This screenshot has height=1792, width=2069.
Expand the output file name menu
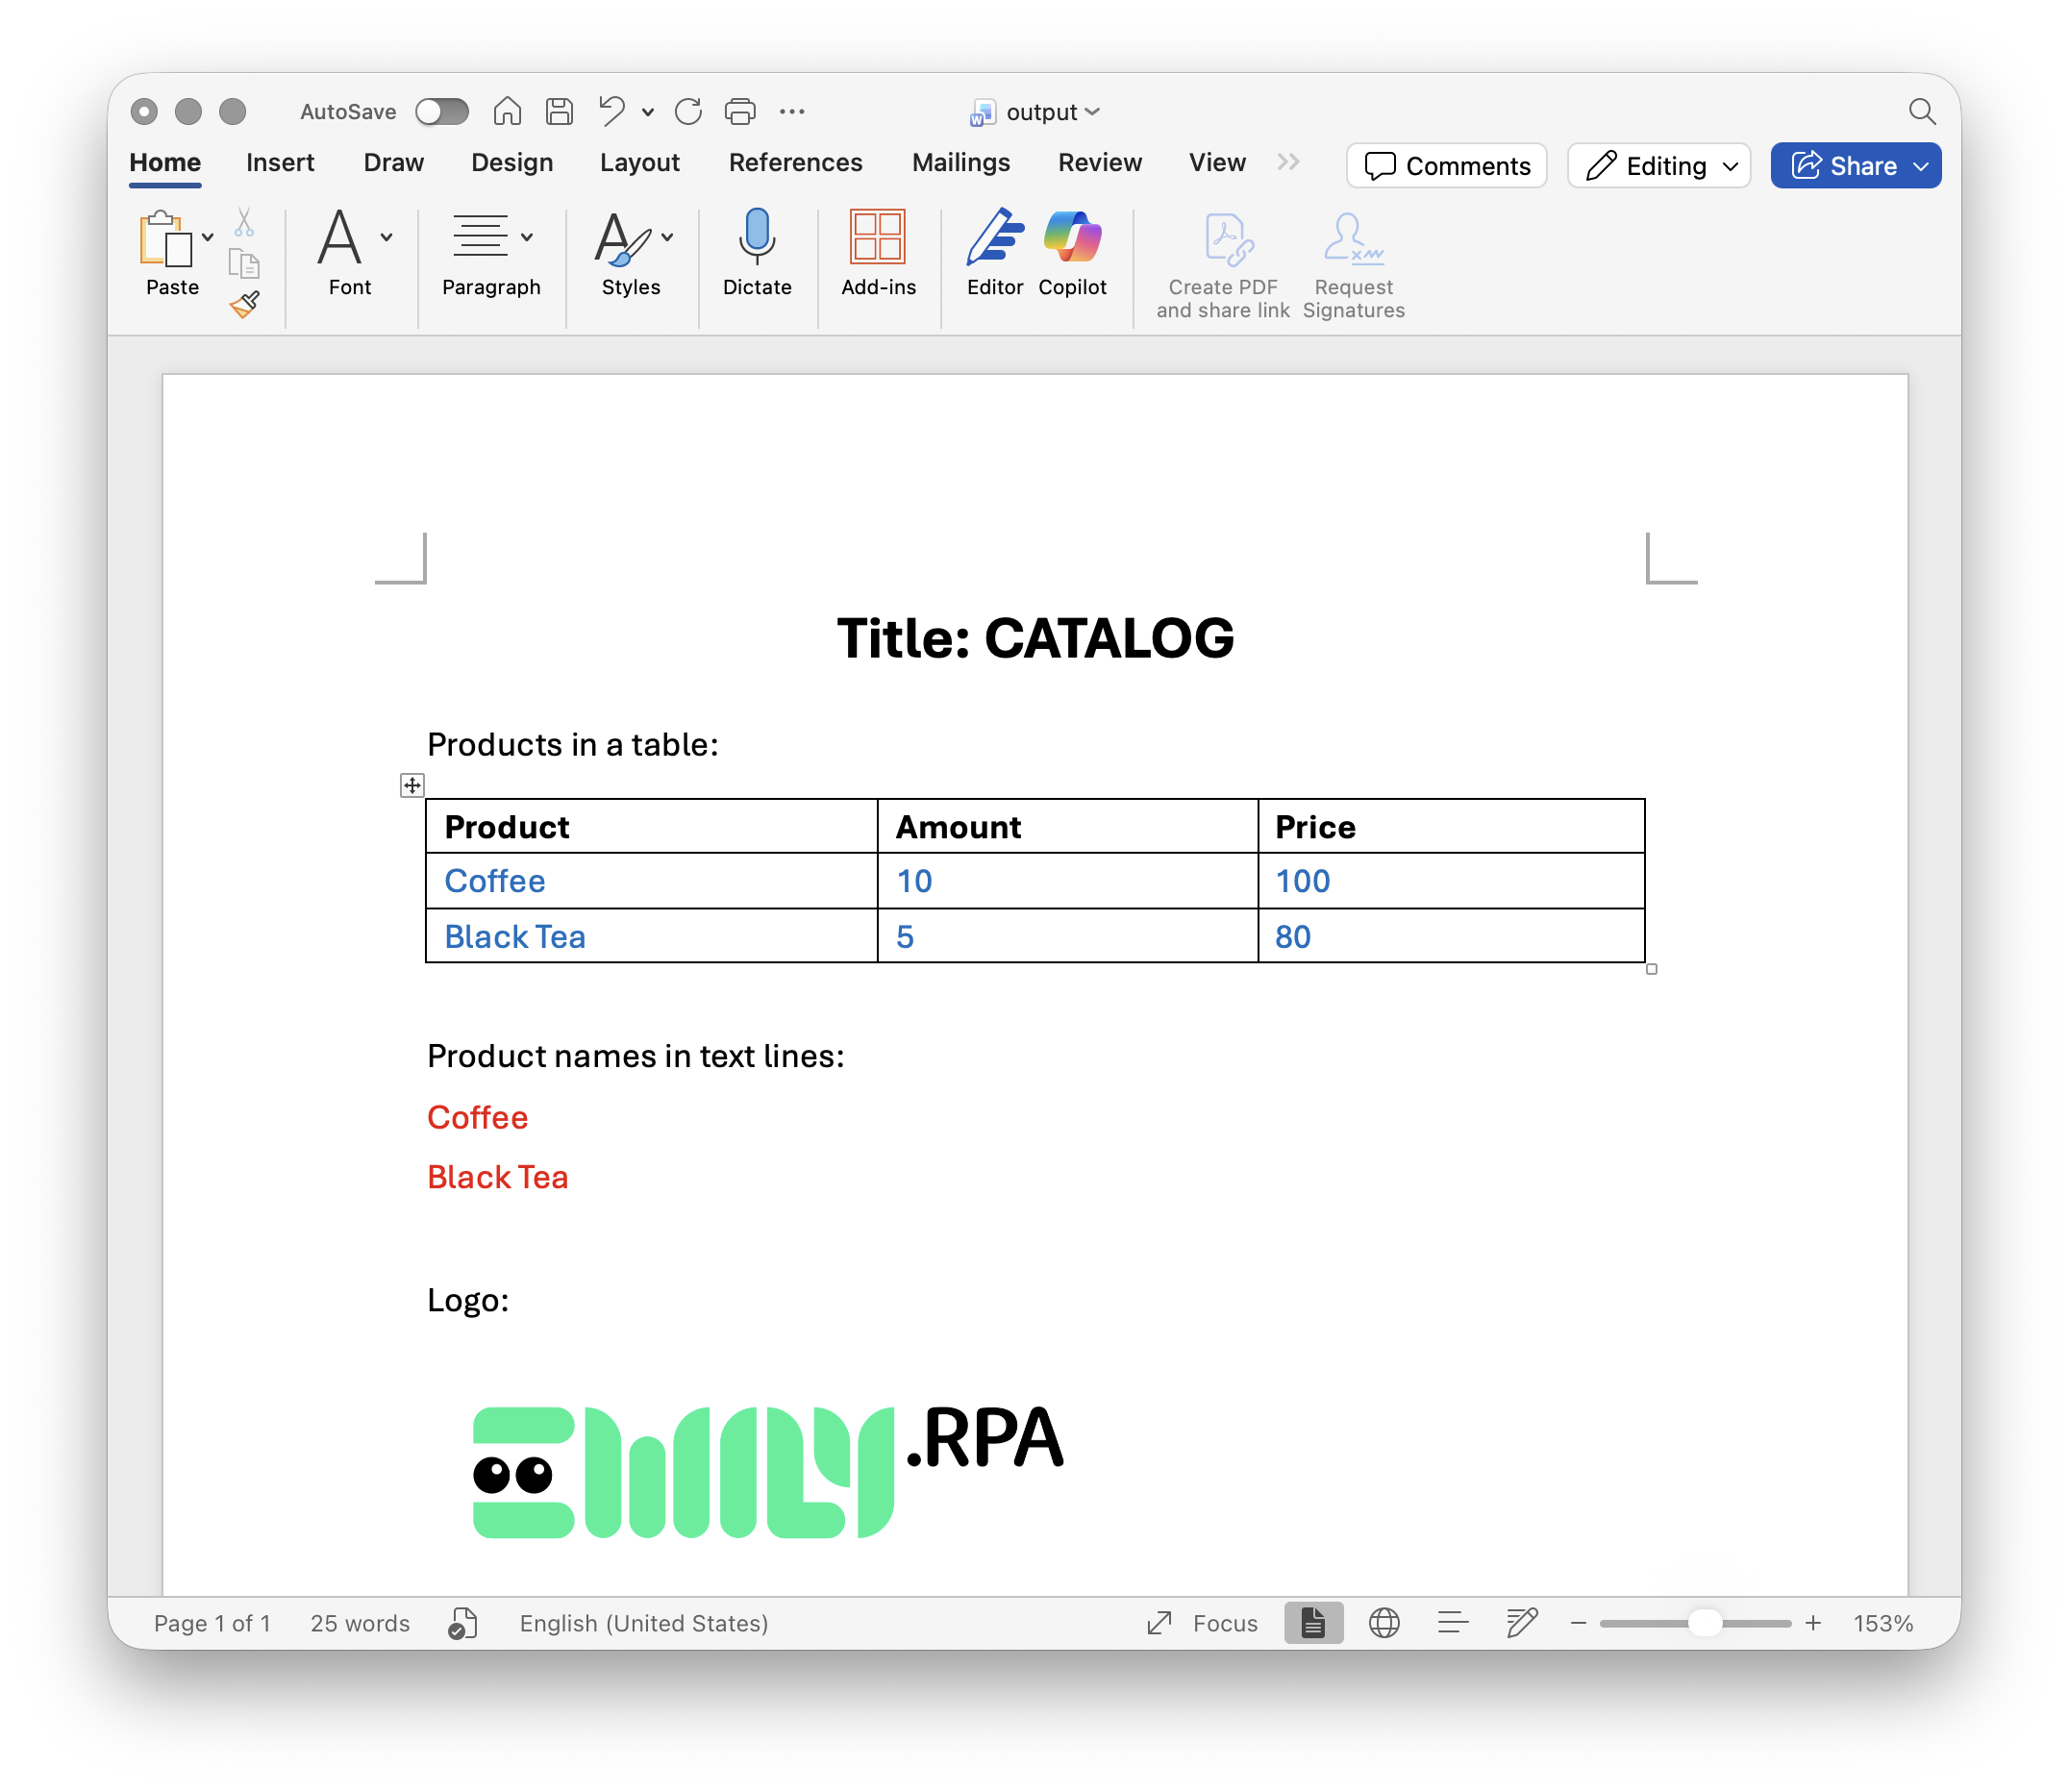1052,112
